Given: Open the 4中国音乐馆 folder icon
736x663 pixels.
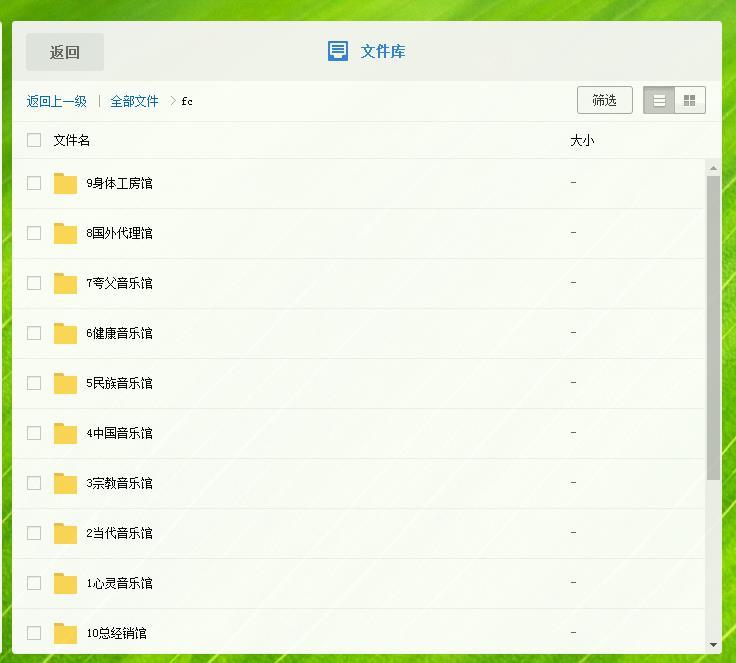Looking at the screenshot, I should coord(65,433).
